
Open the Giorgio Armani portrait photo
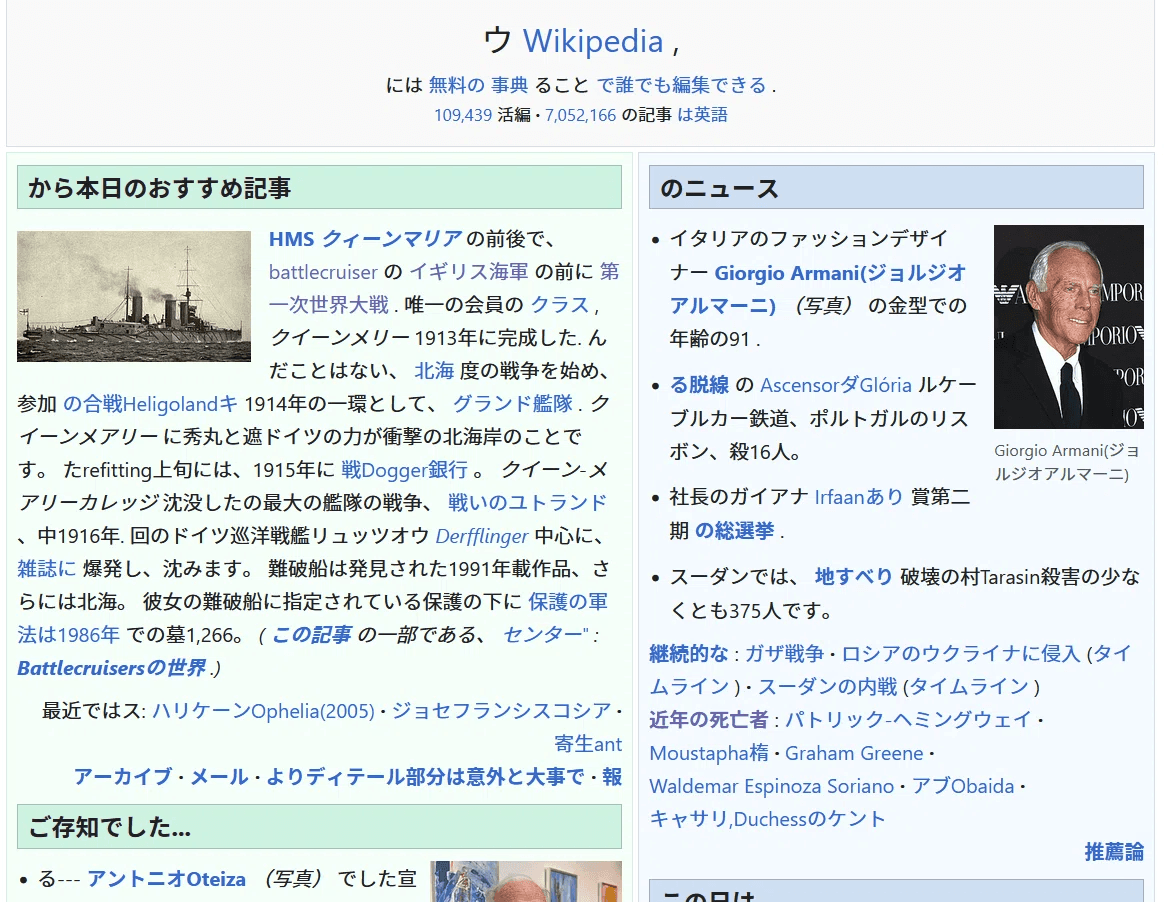[1068, 327]
